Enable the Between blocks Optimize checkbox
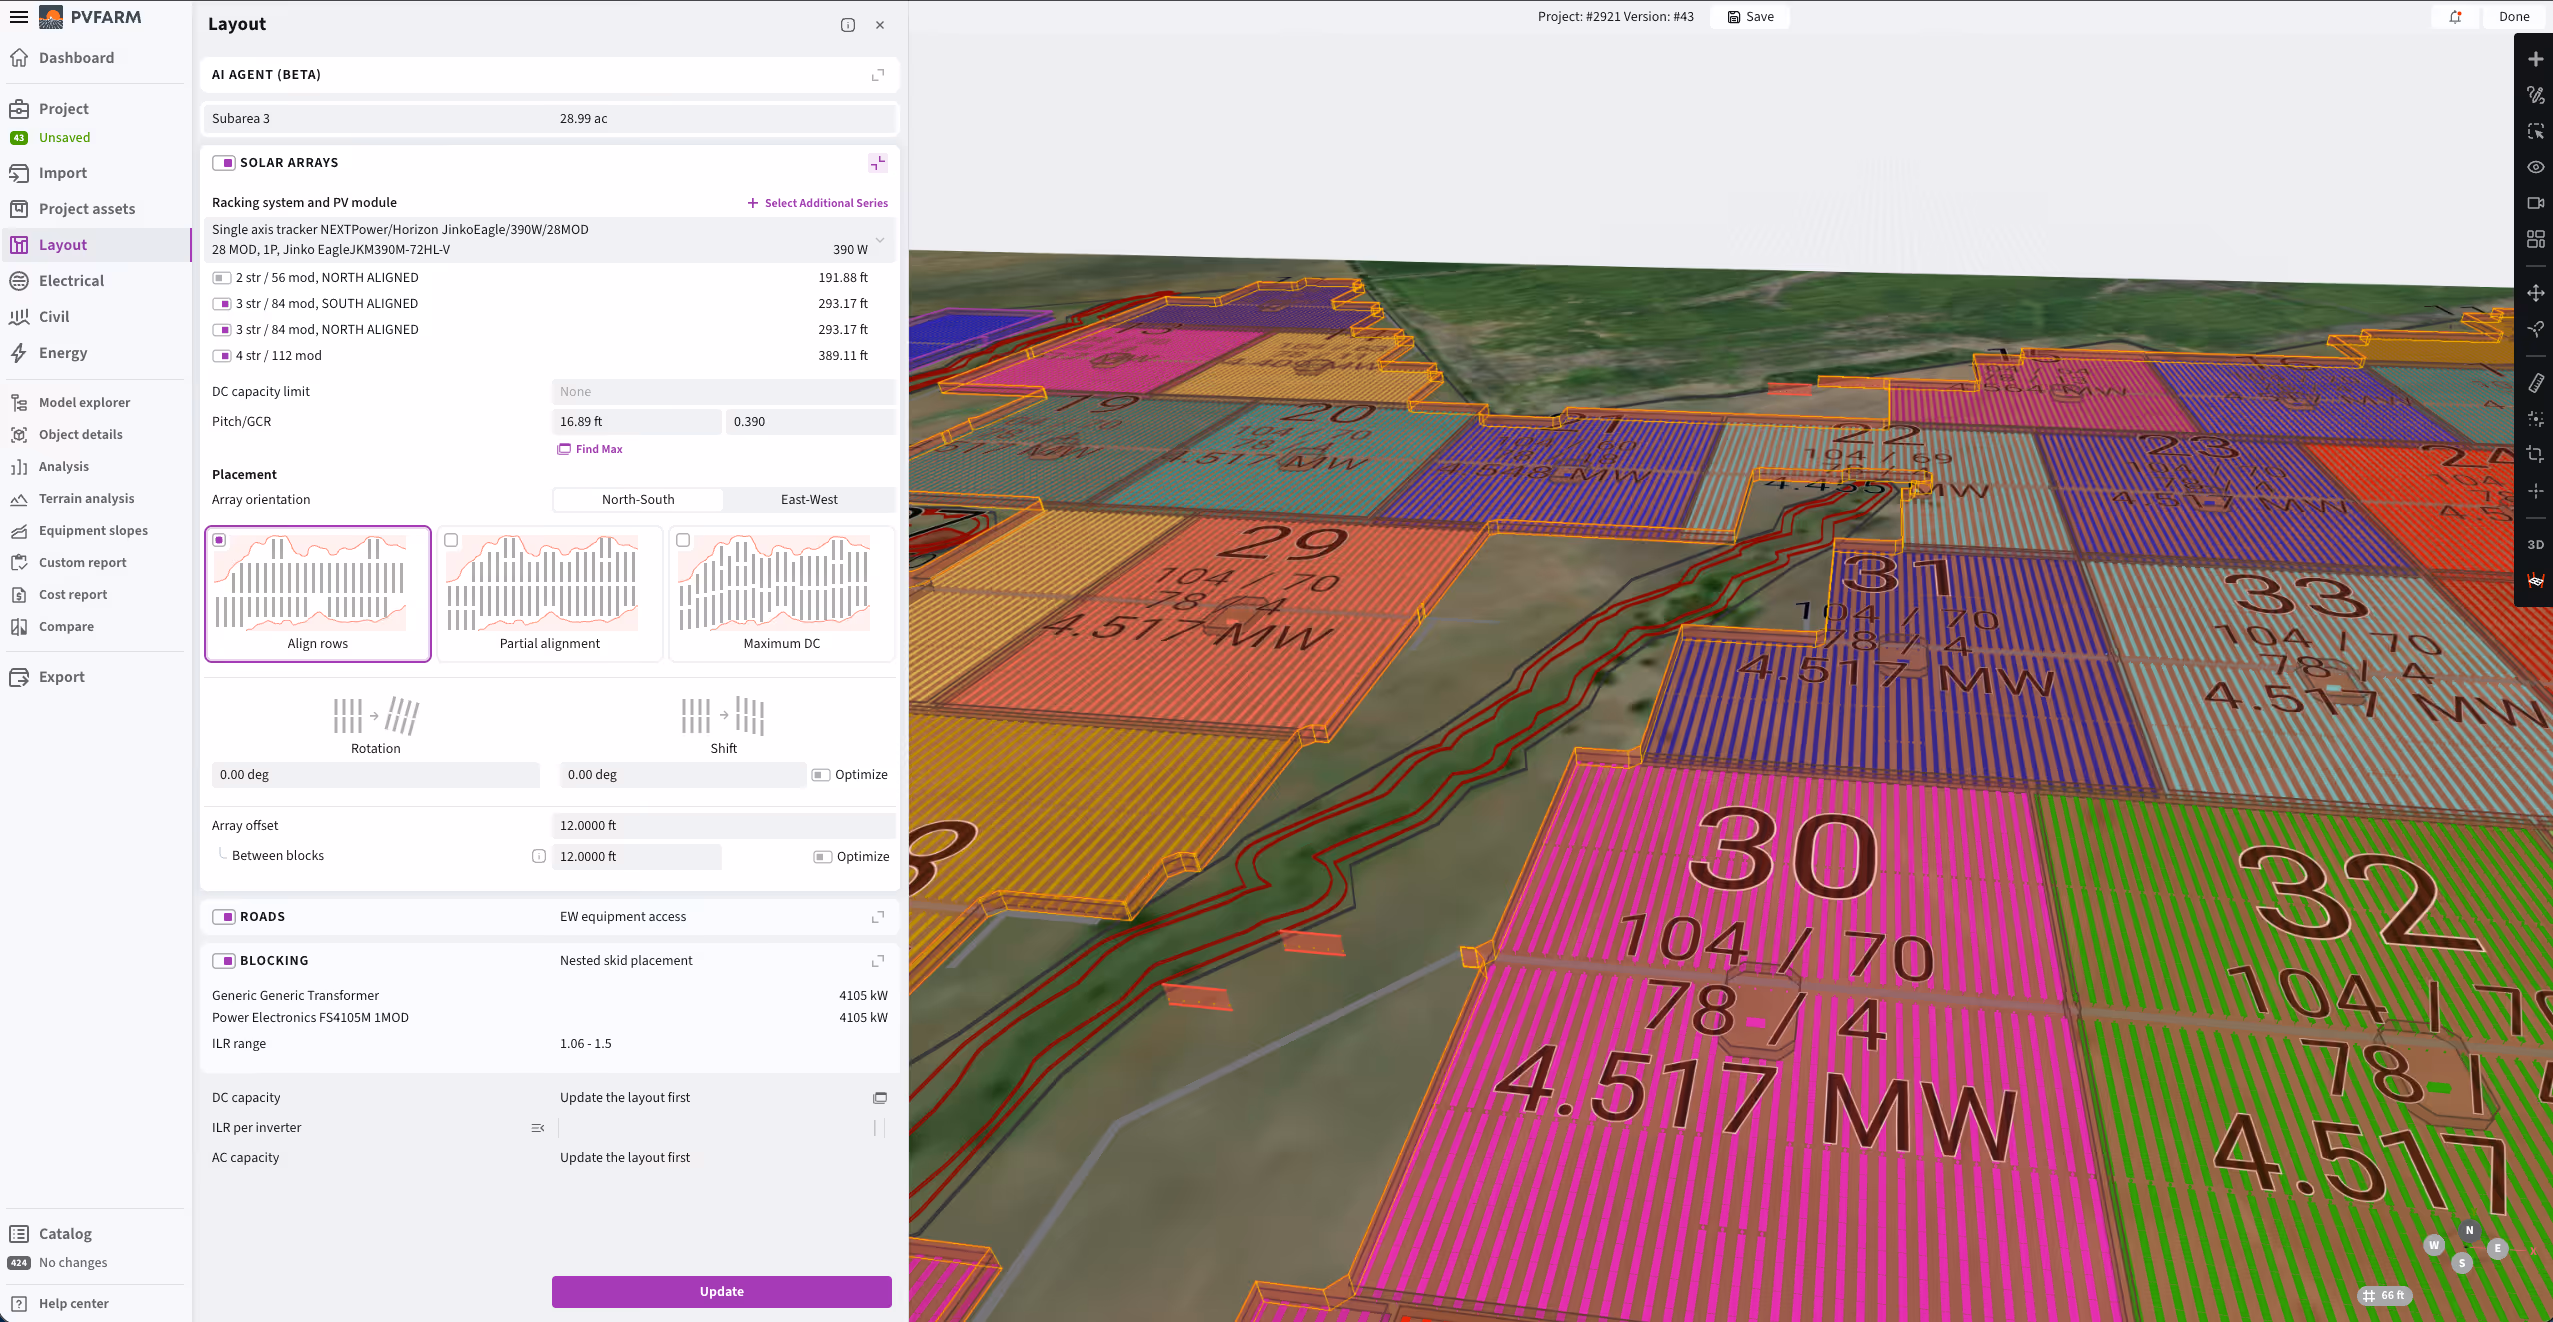The width and height of the screenshot is (2553, 1322). (x=823, y=857)
